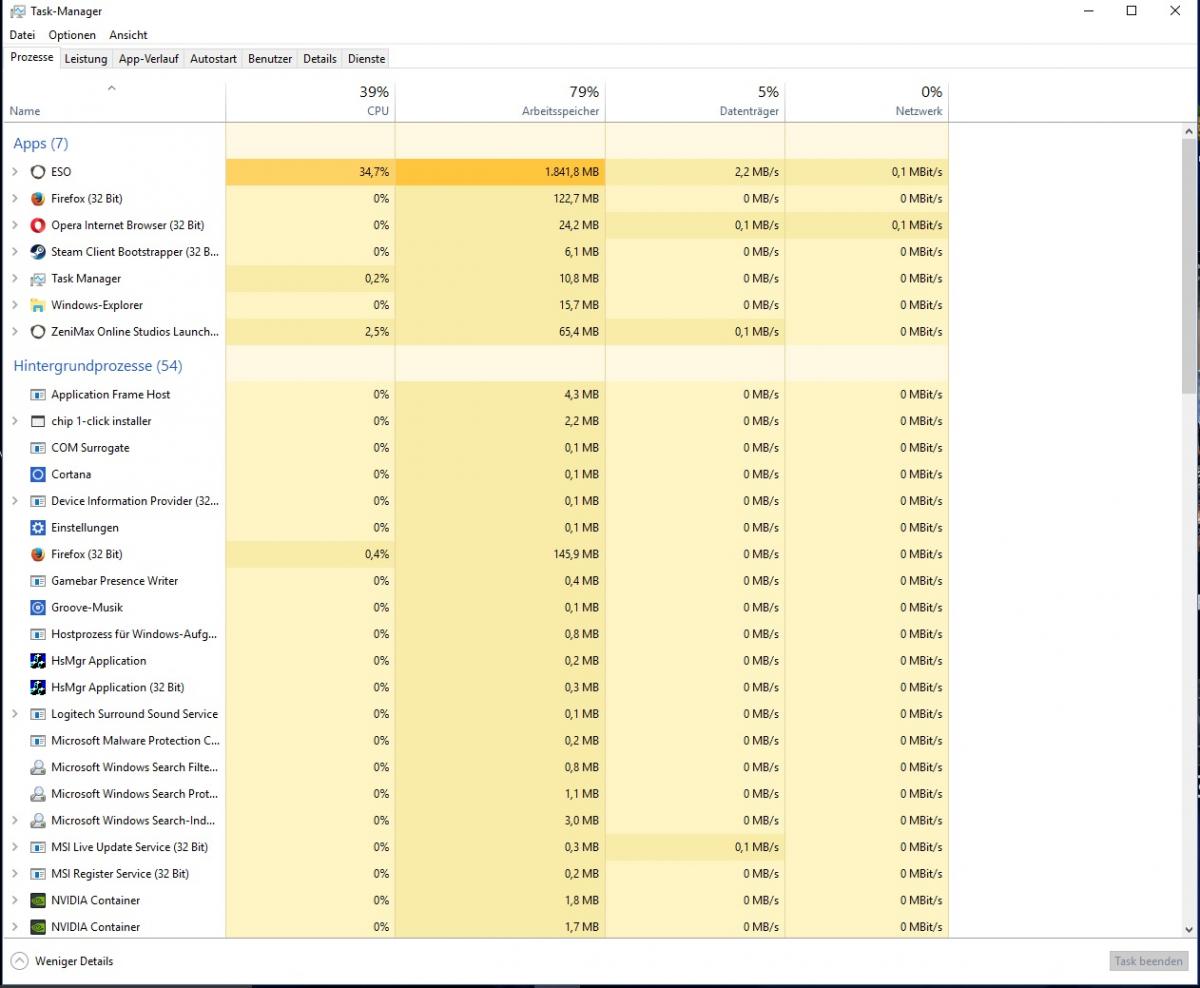
Task: Click the chip 1-click installer icon
Action: tap(38, 421)
